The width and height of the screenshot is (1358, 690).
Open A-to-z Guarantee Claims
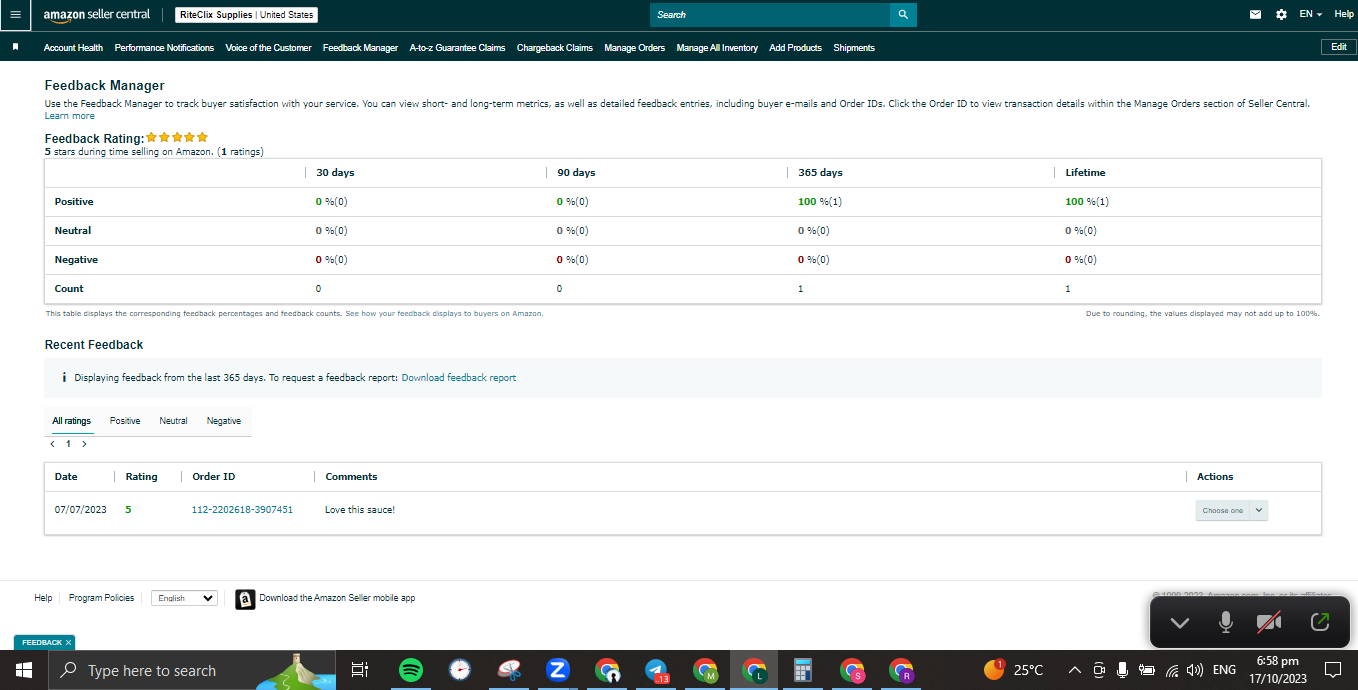[x=457, y=48]
